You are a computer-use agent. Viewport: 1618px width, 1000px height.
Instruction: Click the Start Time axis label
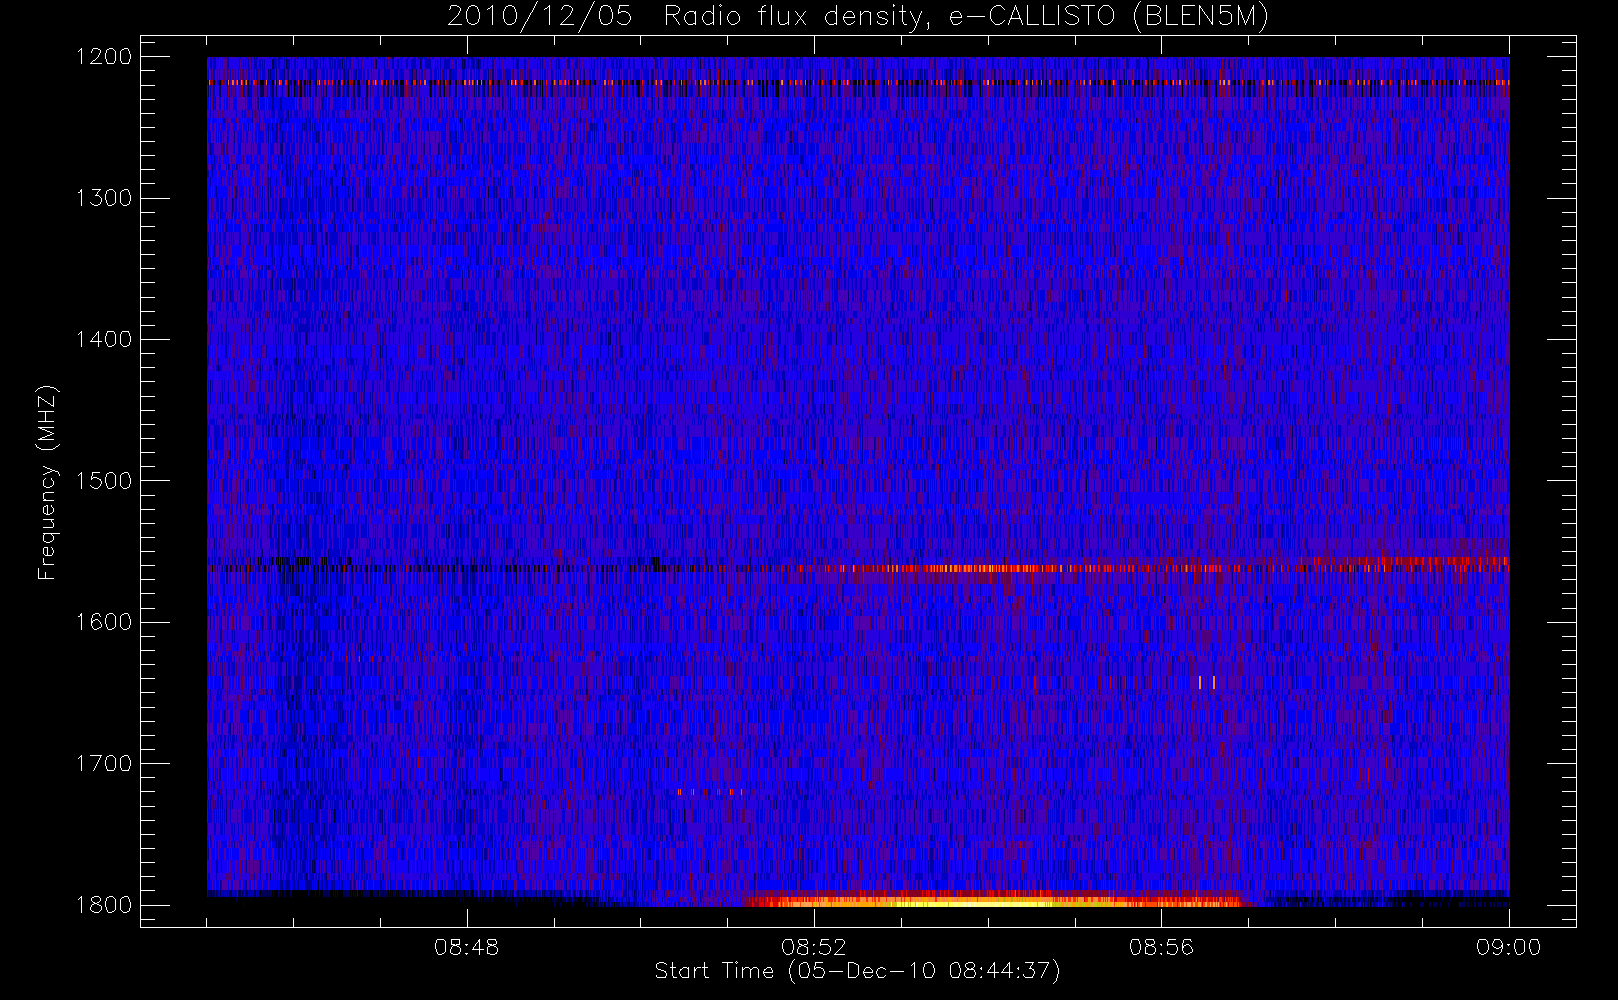click(857, 971)
